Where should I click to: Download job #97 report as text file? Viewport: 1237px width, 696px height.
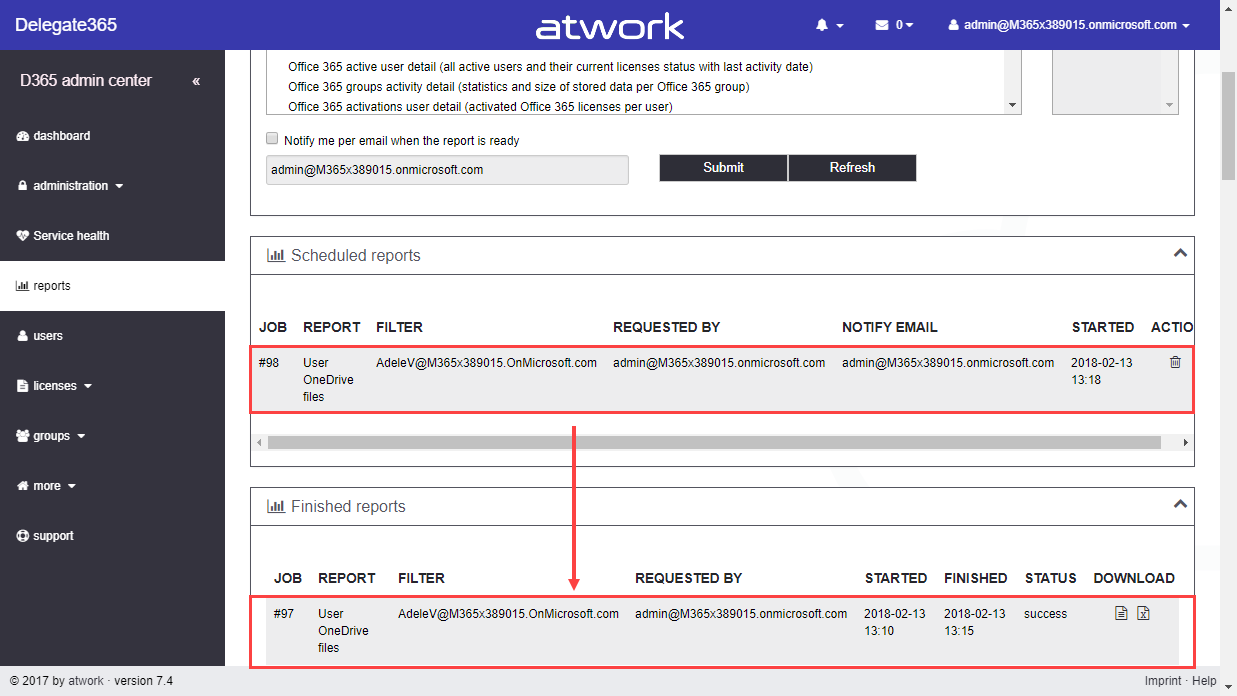[1121, 614]
